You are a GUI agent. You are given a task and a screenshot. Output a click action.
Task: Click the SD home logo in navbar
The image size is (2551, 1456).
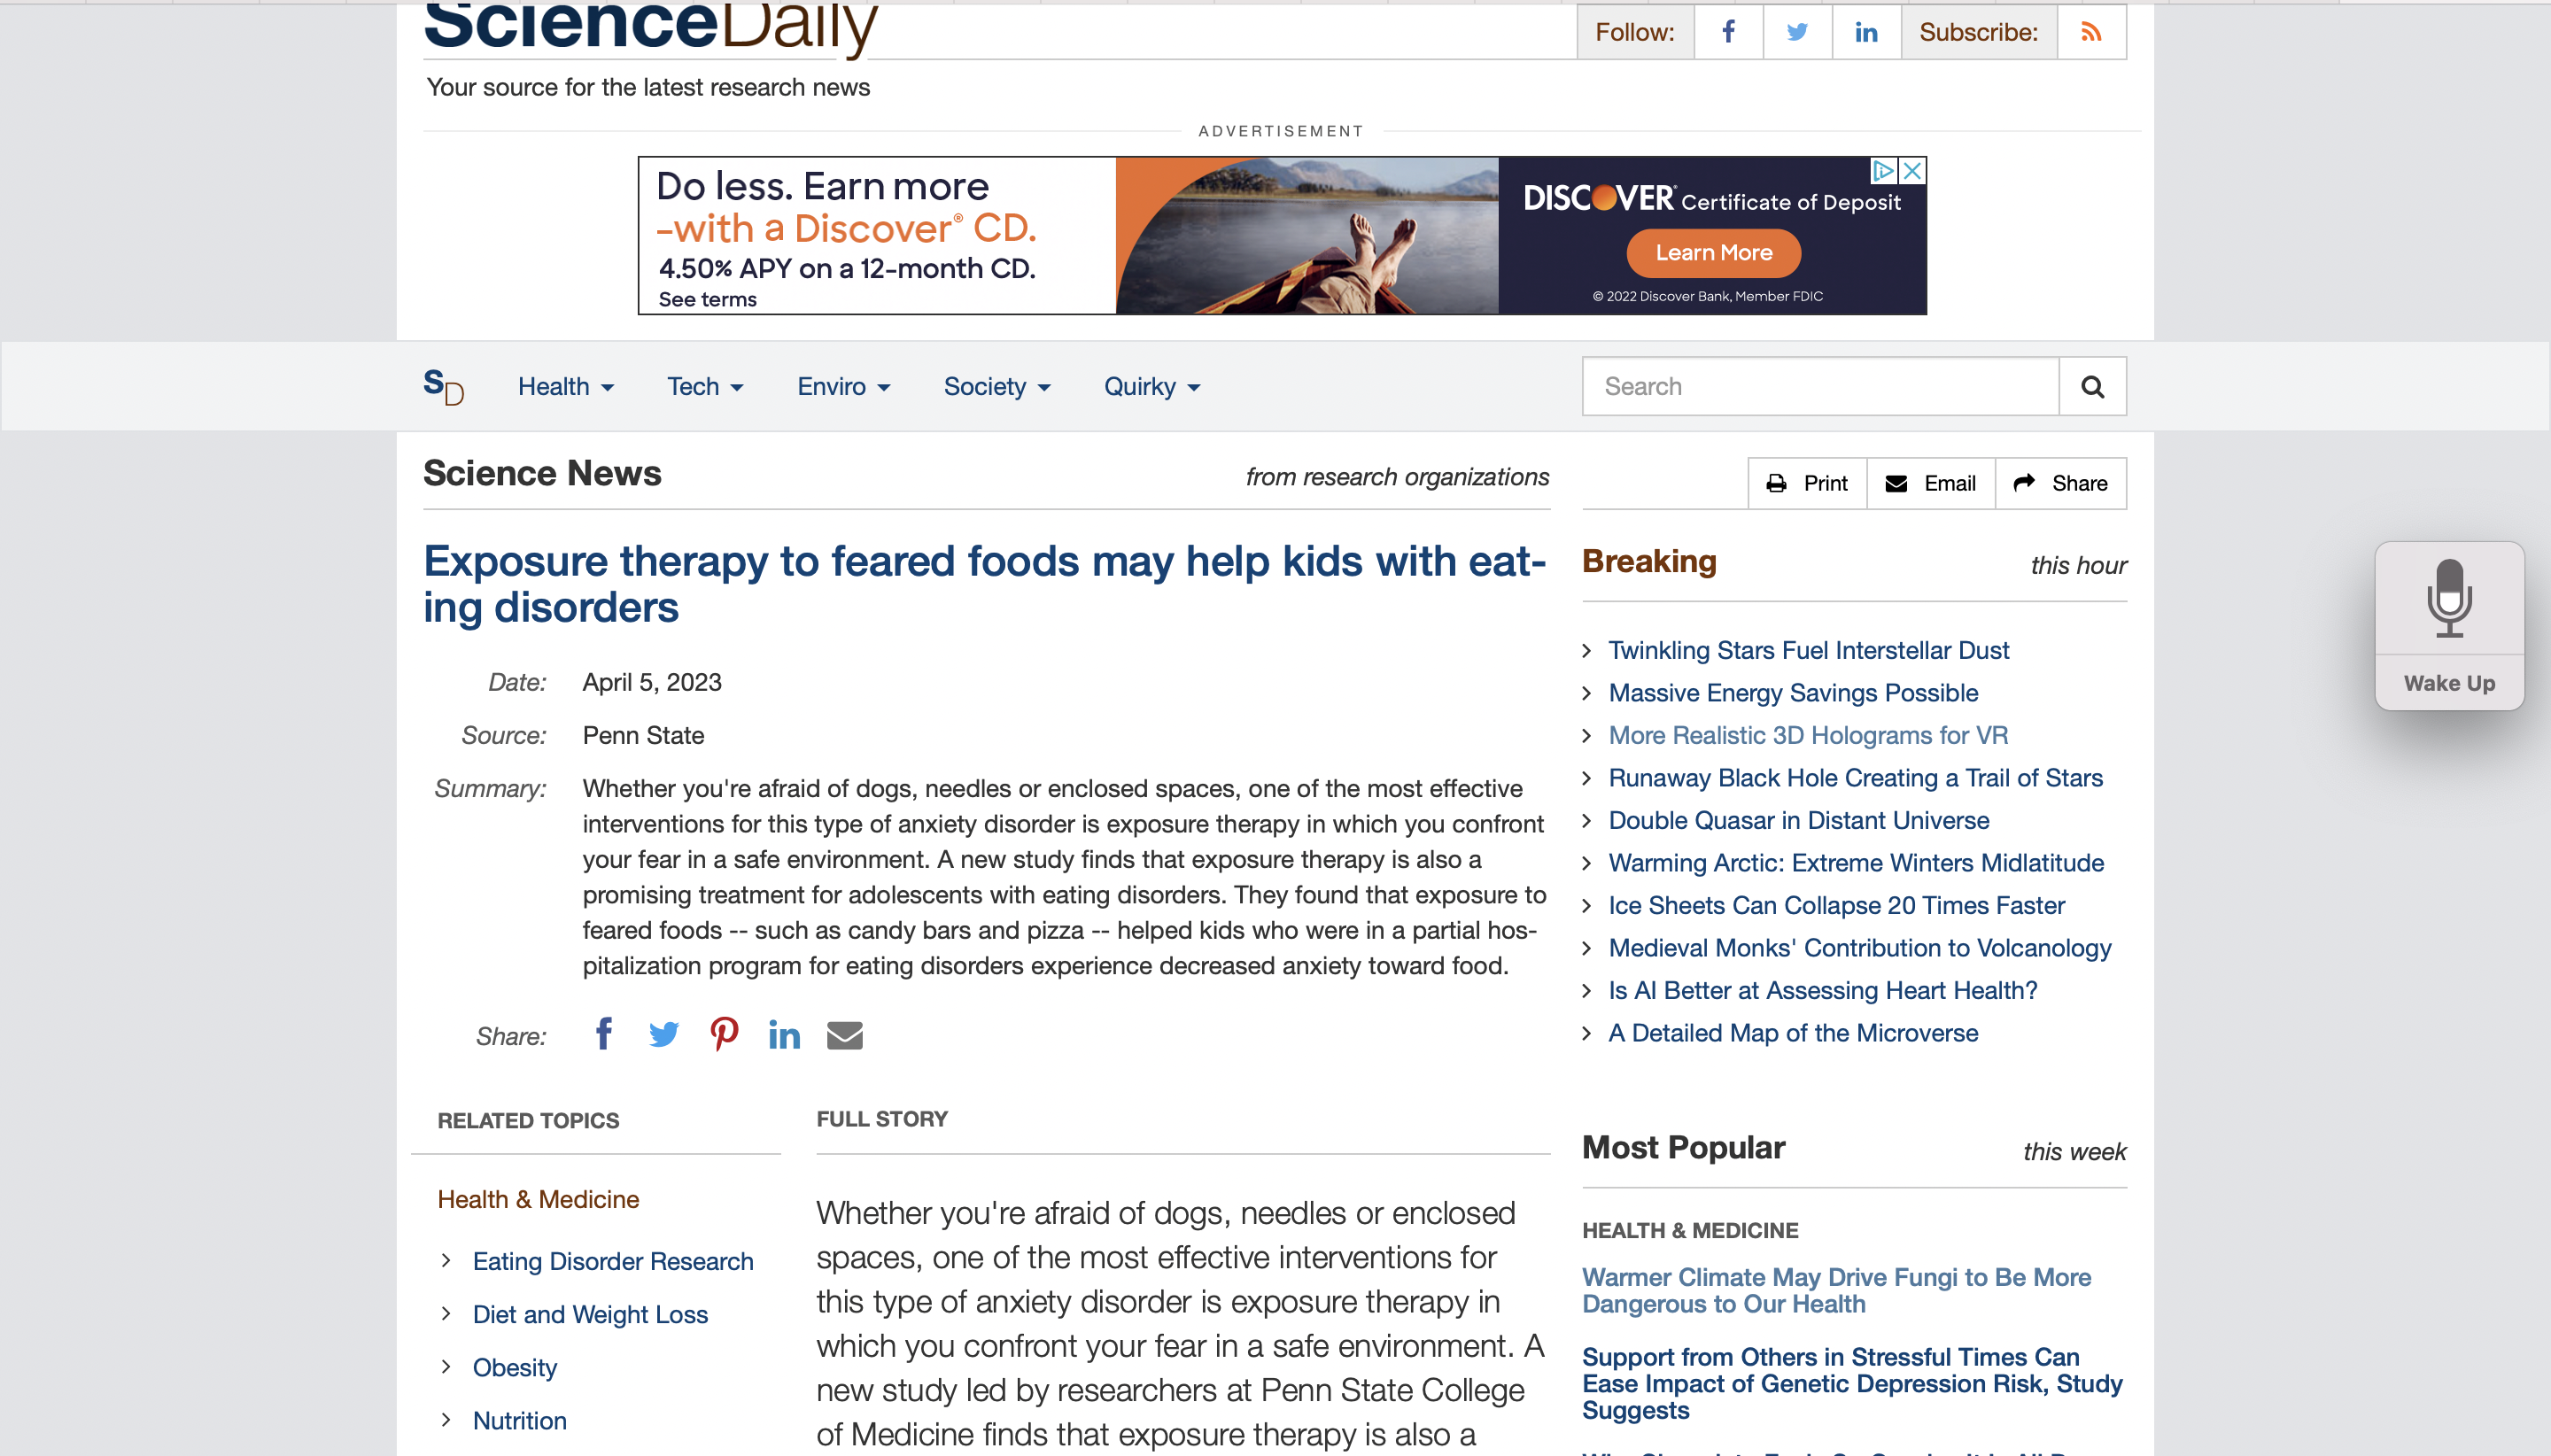443,386
